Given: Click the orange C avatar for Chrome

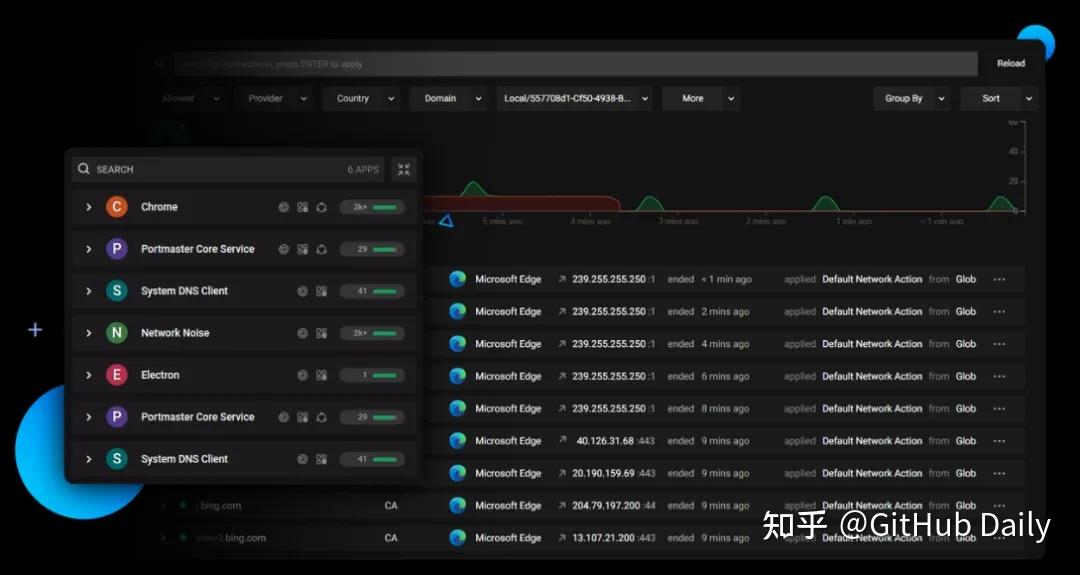Looking at the screenshot, I should (x=116, y=207).
